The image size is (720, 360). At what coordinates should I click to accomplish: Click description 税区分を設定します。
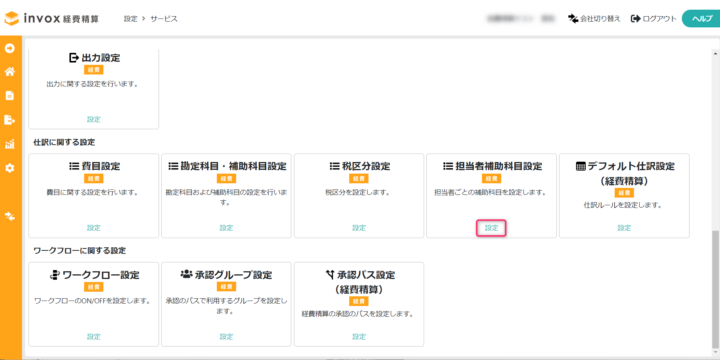pos(359,192)
